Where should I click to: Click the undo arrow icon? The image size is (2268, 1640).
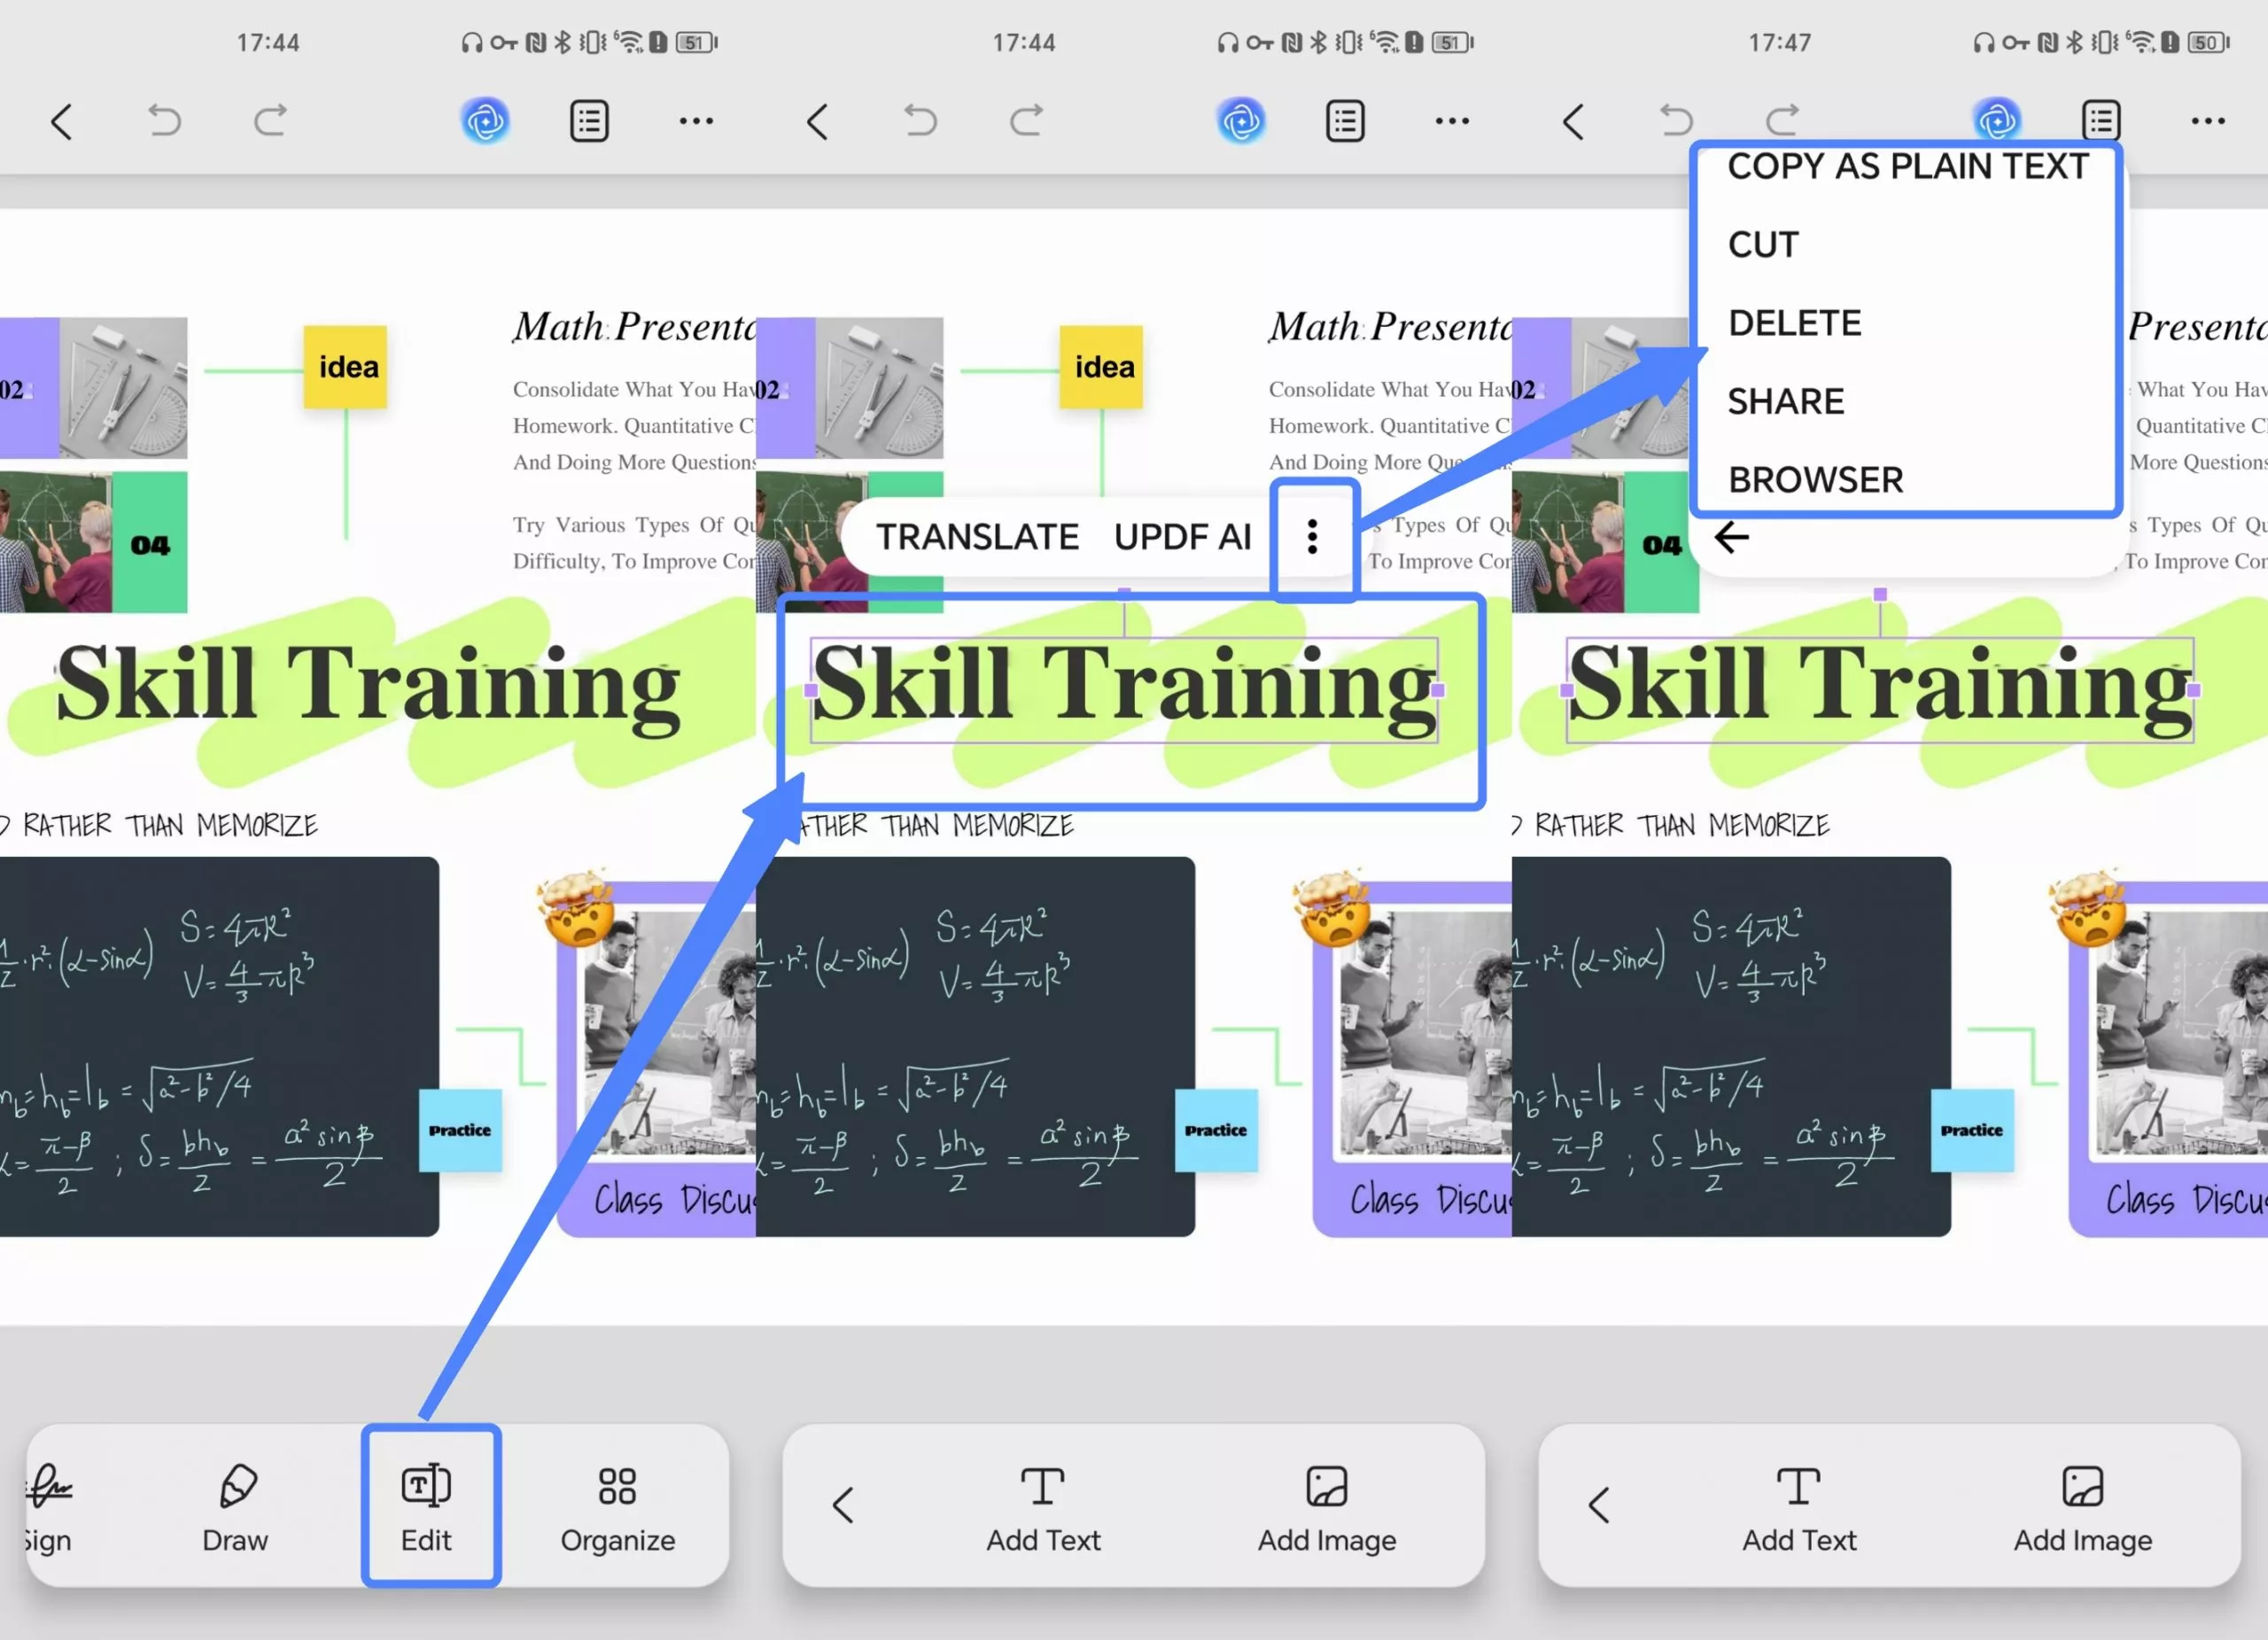click(163, 121)
